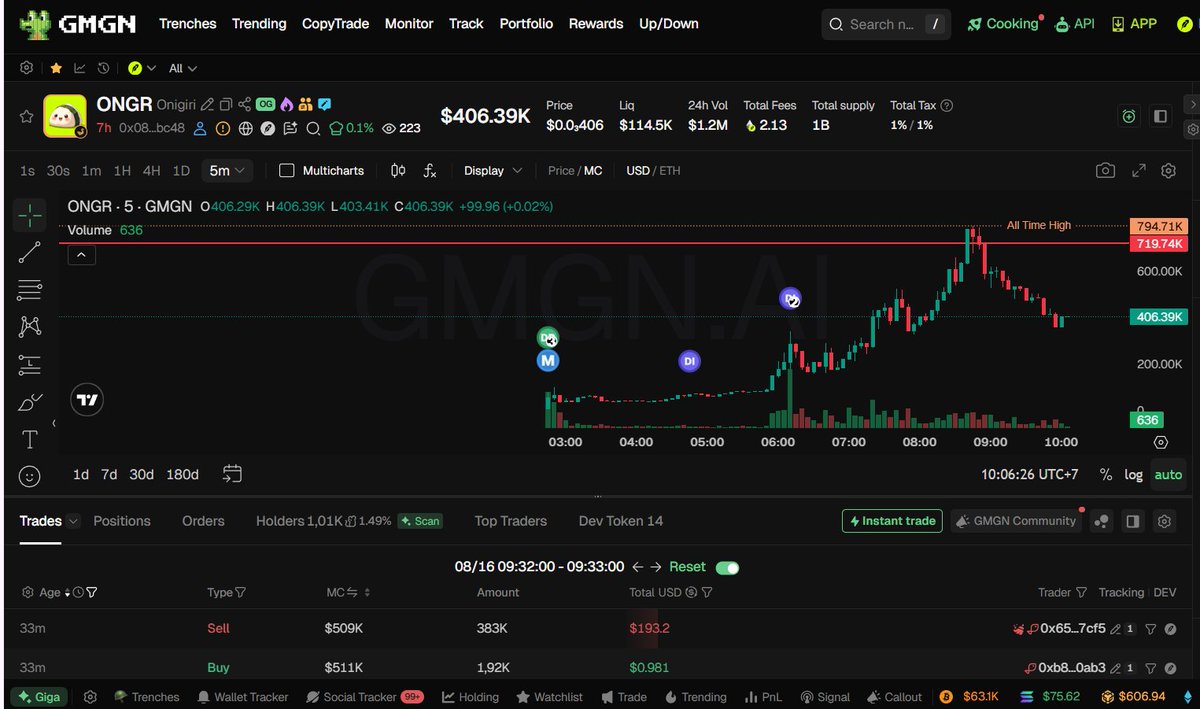Click Reset on the time filter
The height and width of the screenshot is (709, 1200).
(x=687, y=567)
